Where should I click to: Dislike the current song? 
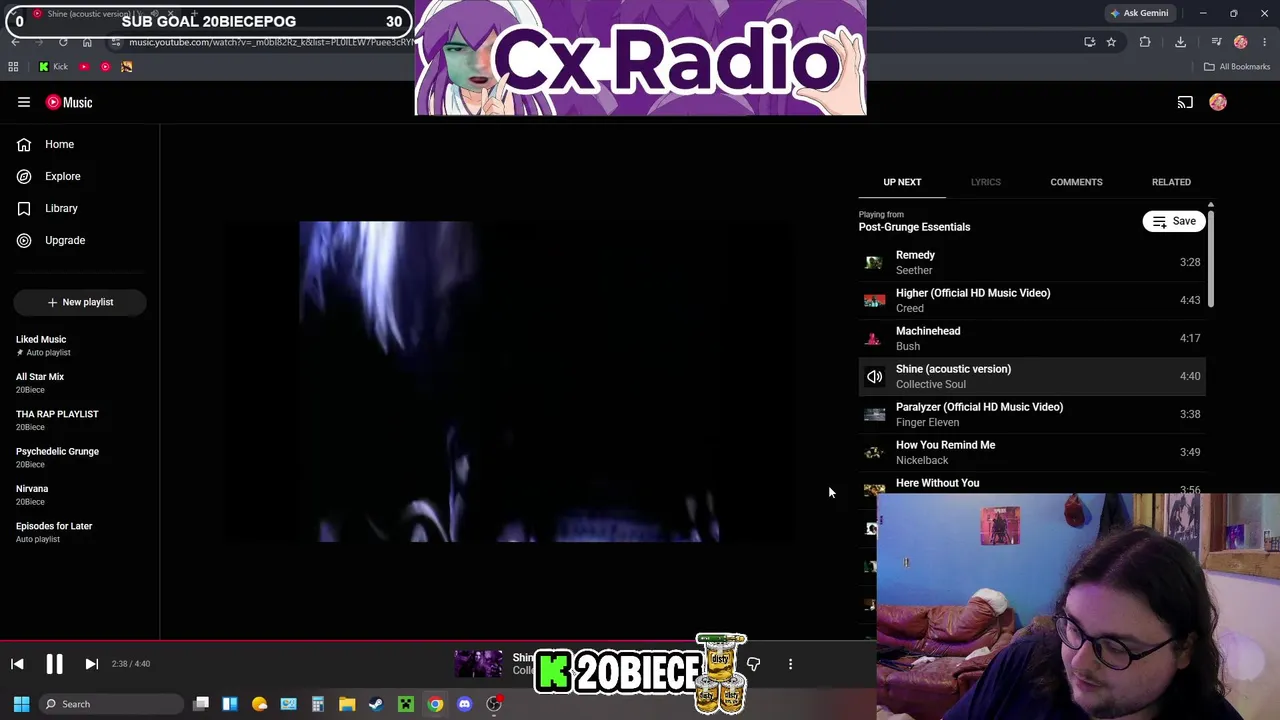coord(753,664)
